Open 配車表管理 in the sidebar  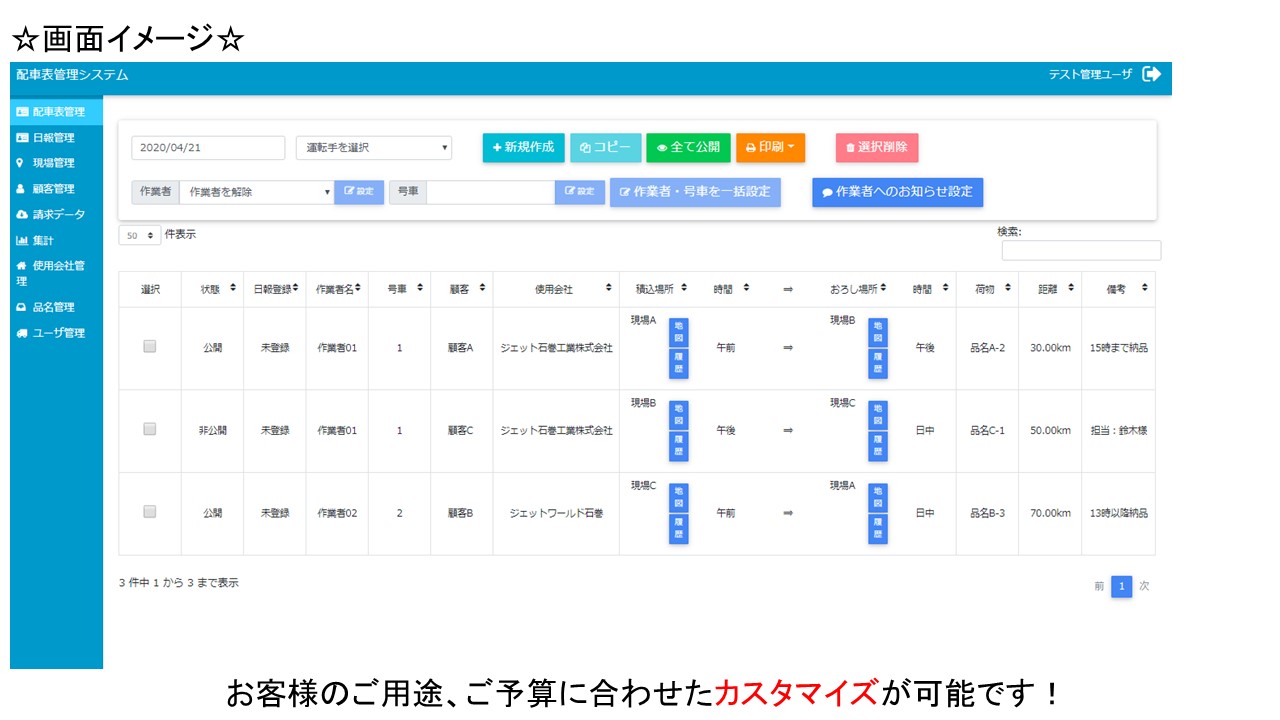[x=56, y=112]
